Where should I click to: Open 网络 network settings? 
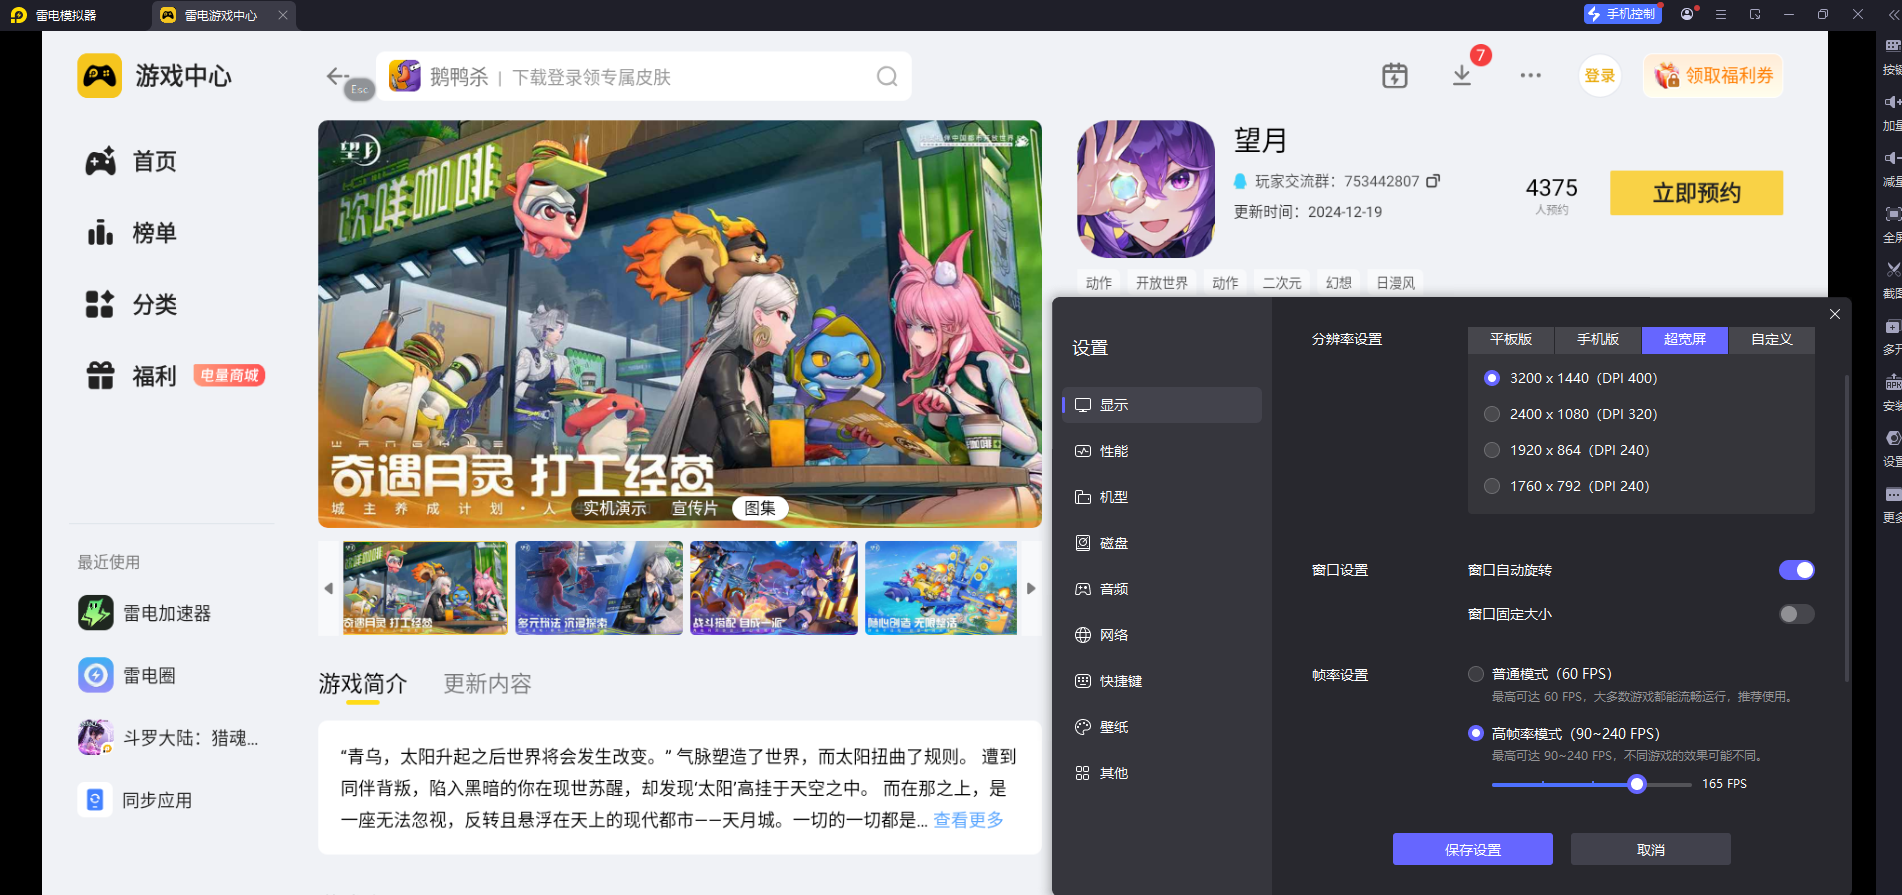click(1162, 635)
